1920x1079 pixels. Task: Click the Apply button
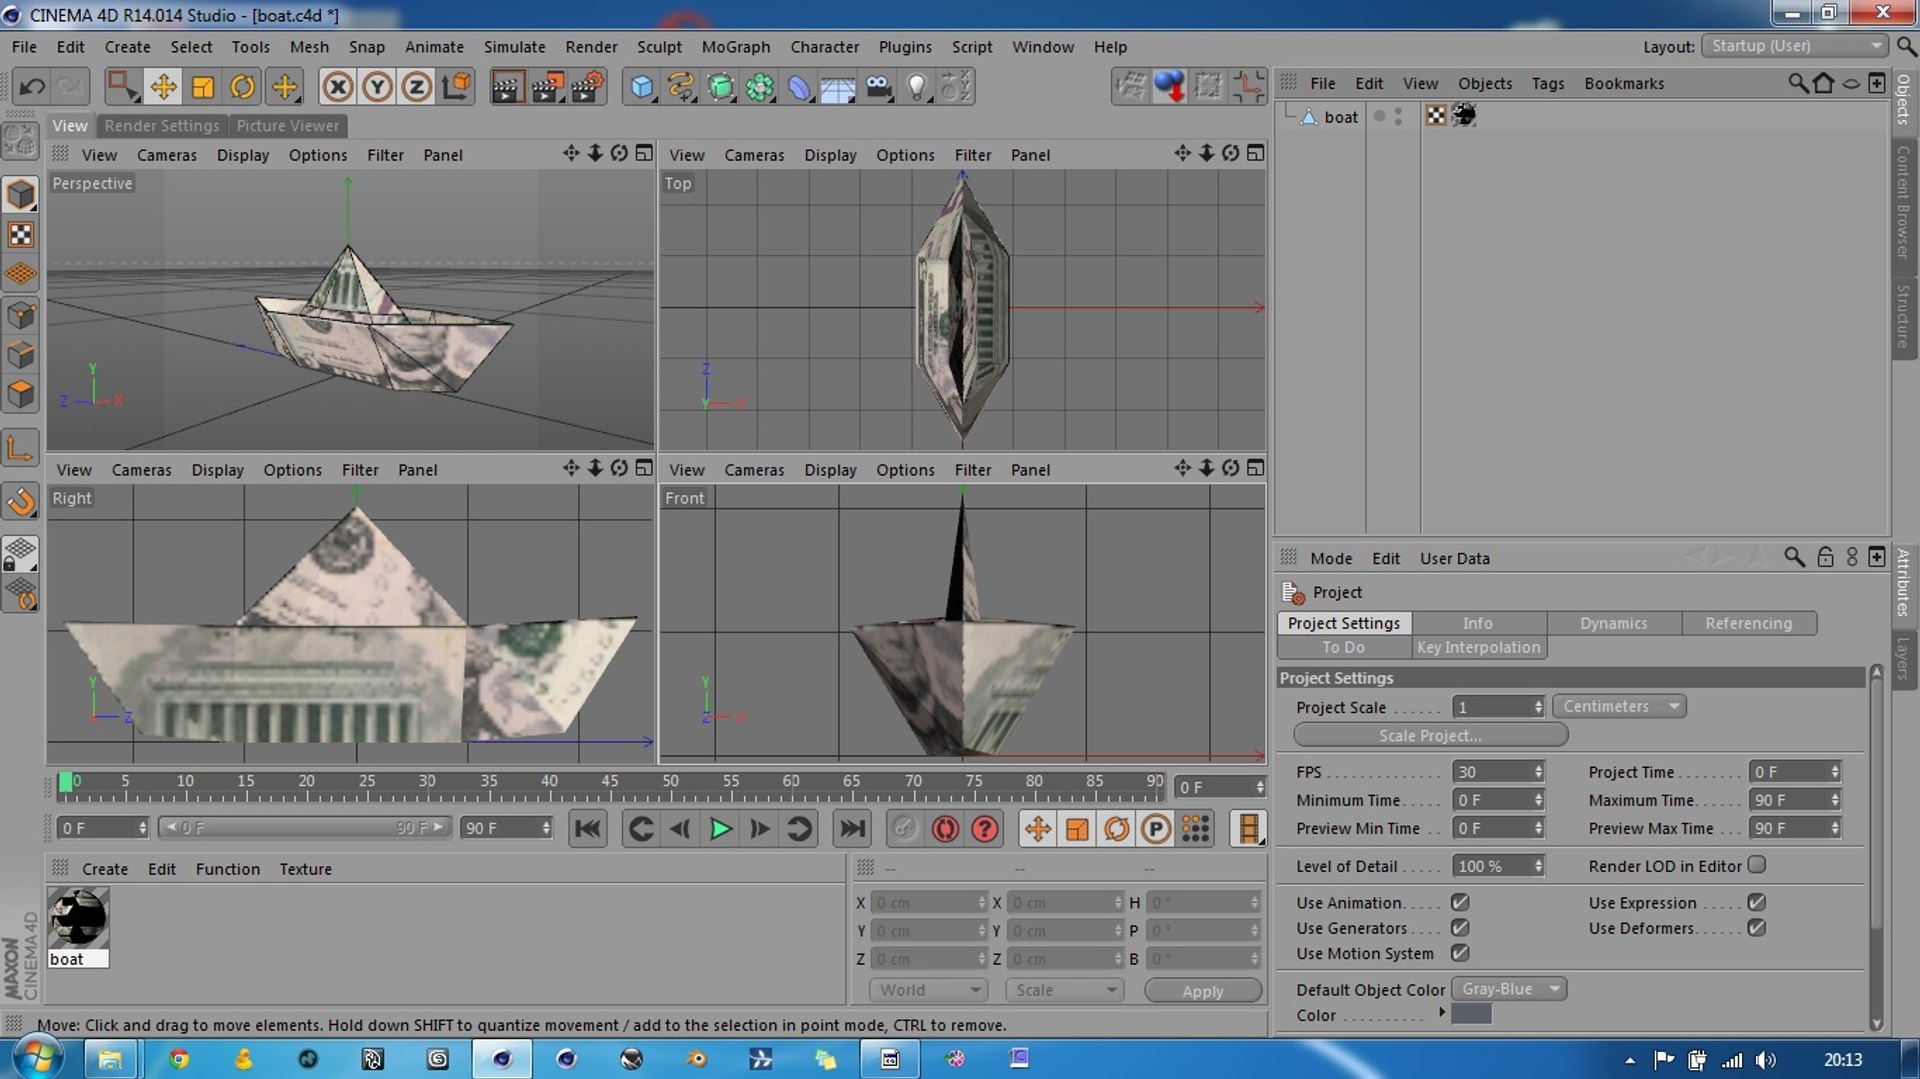tap(1203, 991)
